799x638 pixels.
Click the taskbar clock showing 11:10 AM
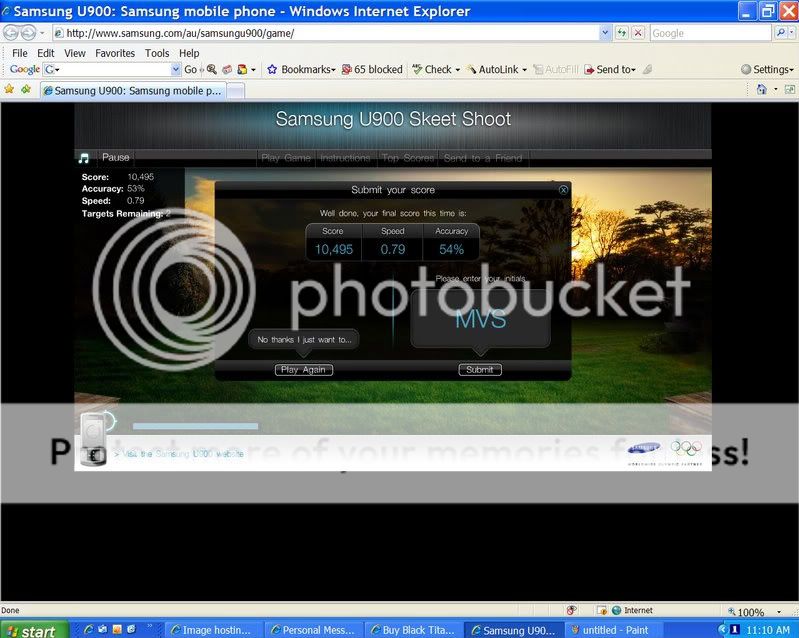[x=767, y=630]
